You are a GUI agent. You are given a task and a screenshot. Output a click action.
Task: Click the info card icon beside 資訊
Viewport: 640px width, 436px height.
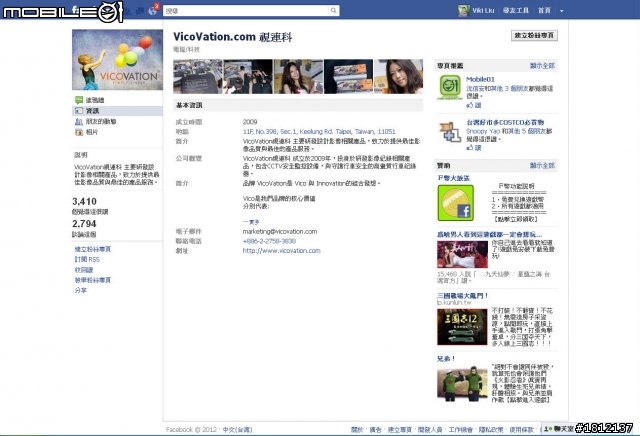point(79,111)
